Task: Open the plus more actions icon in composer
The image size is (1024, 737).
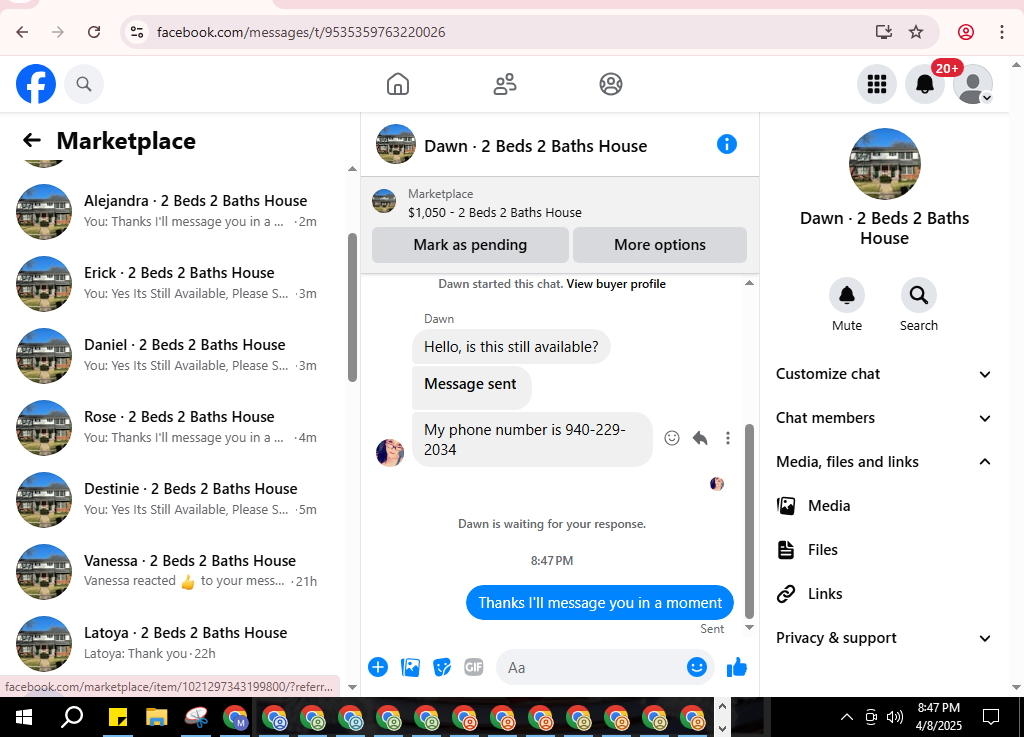Action: click(378, 667)
